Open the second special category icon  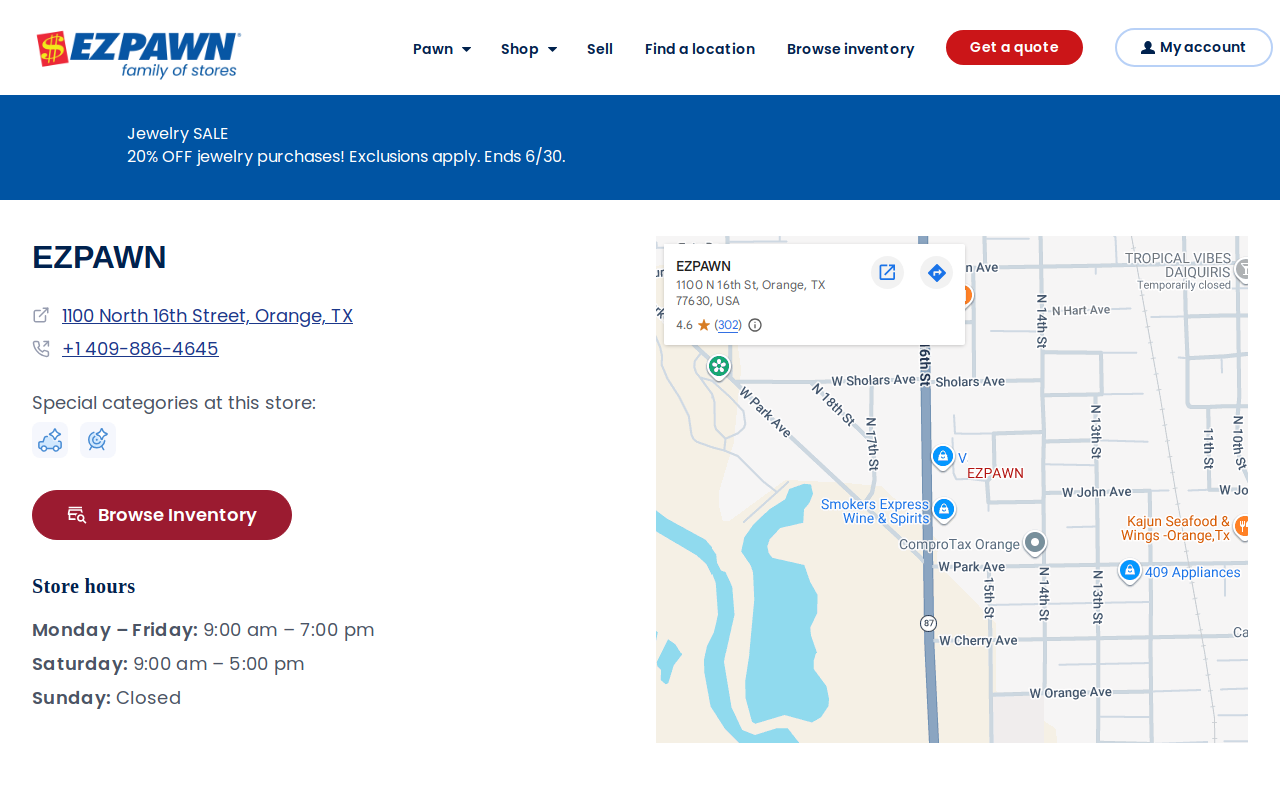pyautogui.click(x=98, y=440)
